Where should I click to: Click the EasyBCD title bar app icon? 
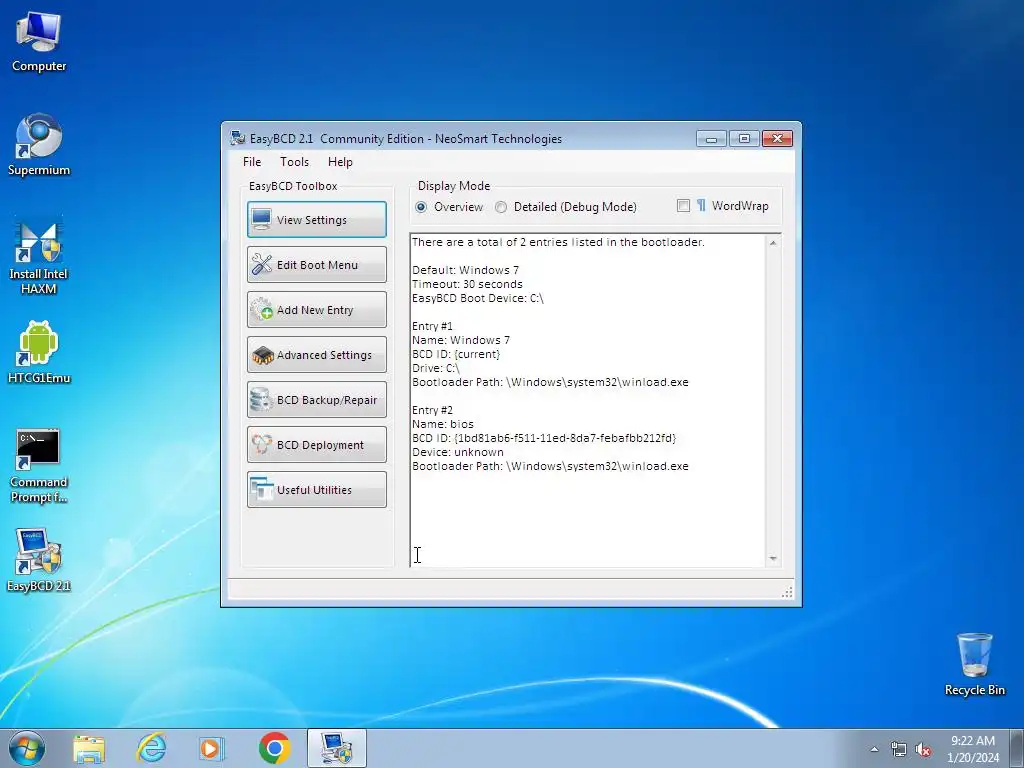pyautogui.click(x=238, y=138)
